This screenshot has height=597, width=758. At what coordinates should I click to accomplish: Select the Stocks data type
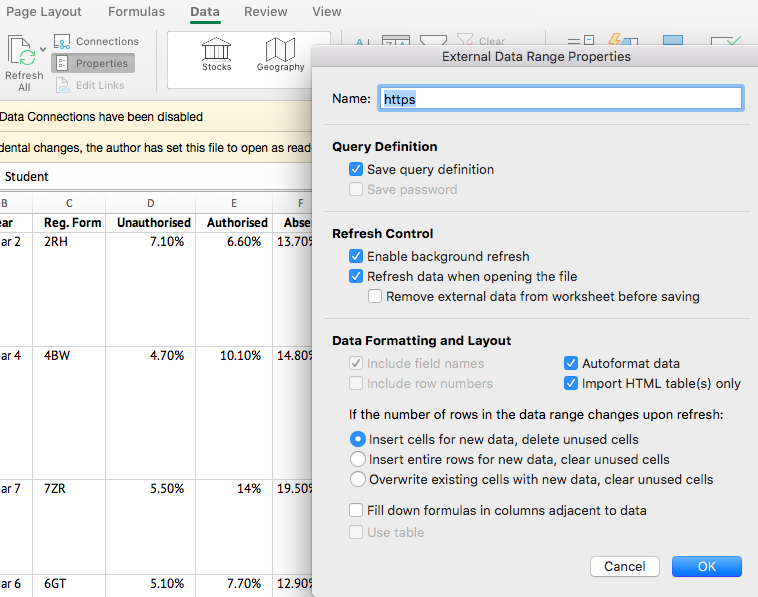click(x=216, y=54)
